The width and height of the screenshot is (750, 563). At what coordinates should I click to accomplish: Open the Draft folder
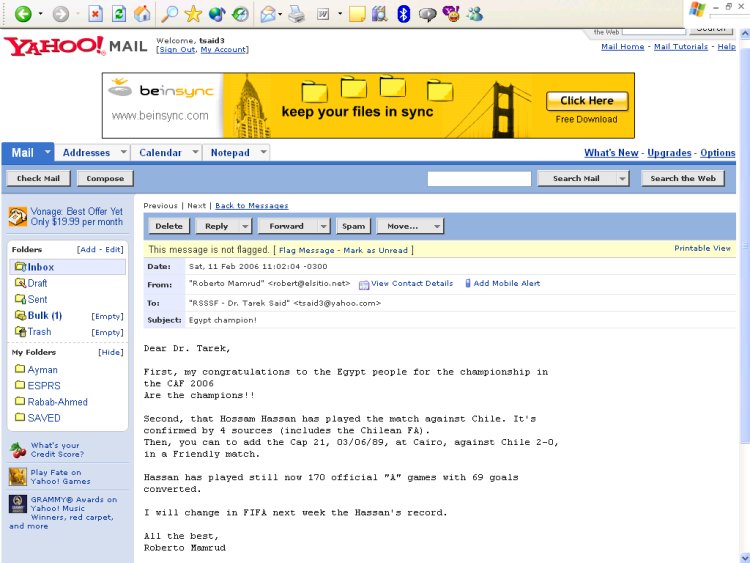pyautogui.click(x=37, y=284)
